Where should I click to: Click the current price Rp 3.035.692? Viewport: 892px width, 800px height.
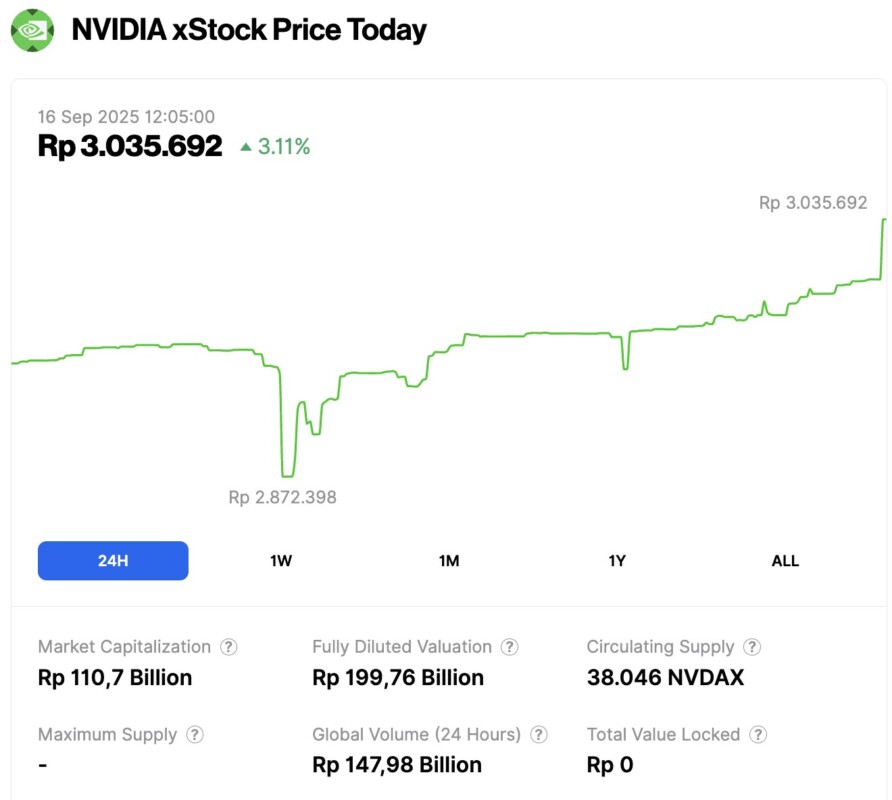(x=130, y=146)
